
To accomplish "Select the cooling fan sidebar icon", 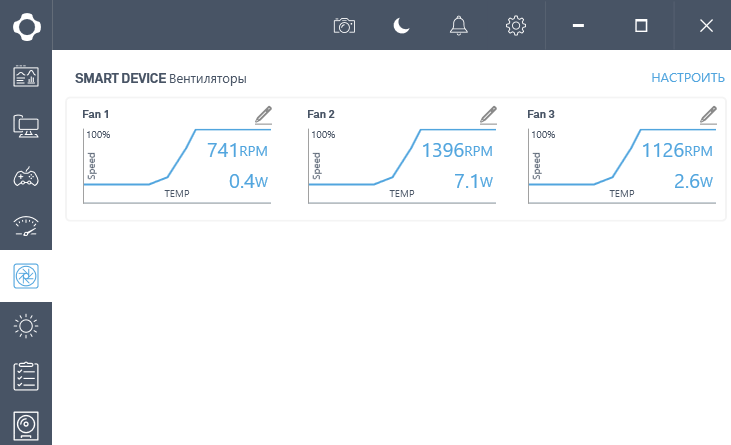I will pyautogui.click(x=26, y=276).
